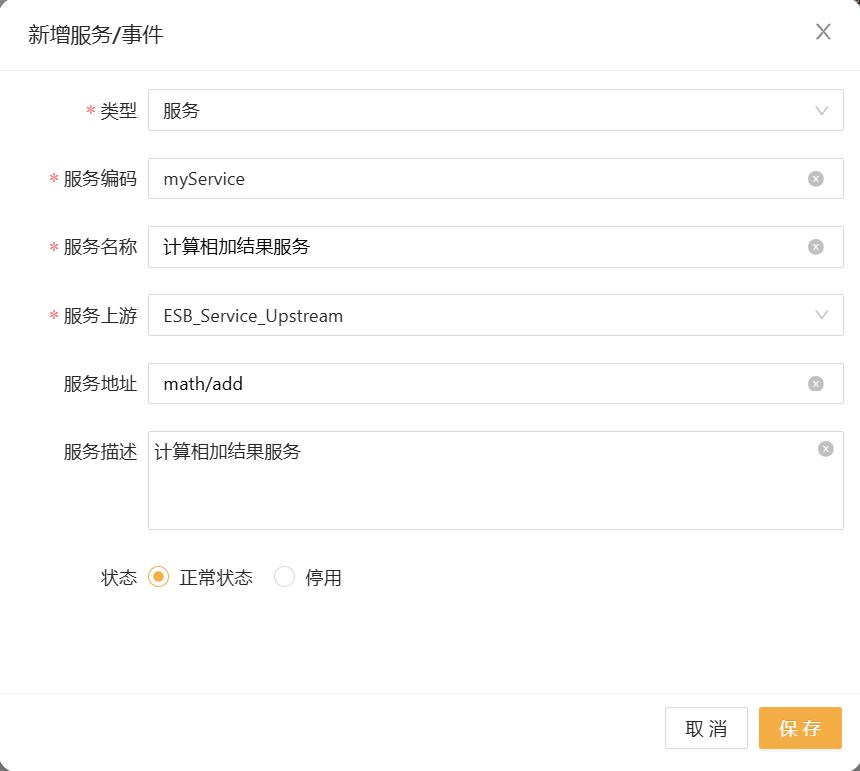Click the orange highlighted 保存 control

(x=800, y=728)
